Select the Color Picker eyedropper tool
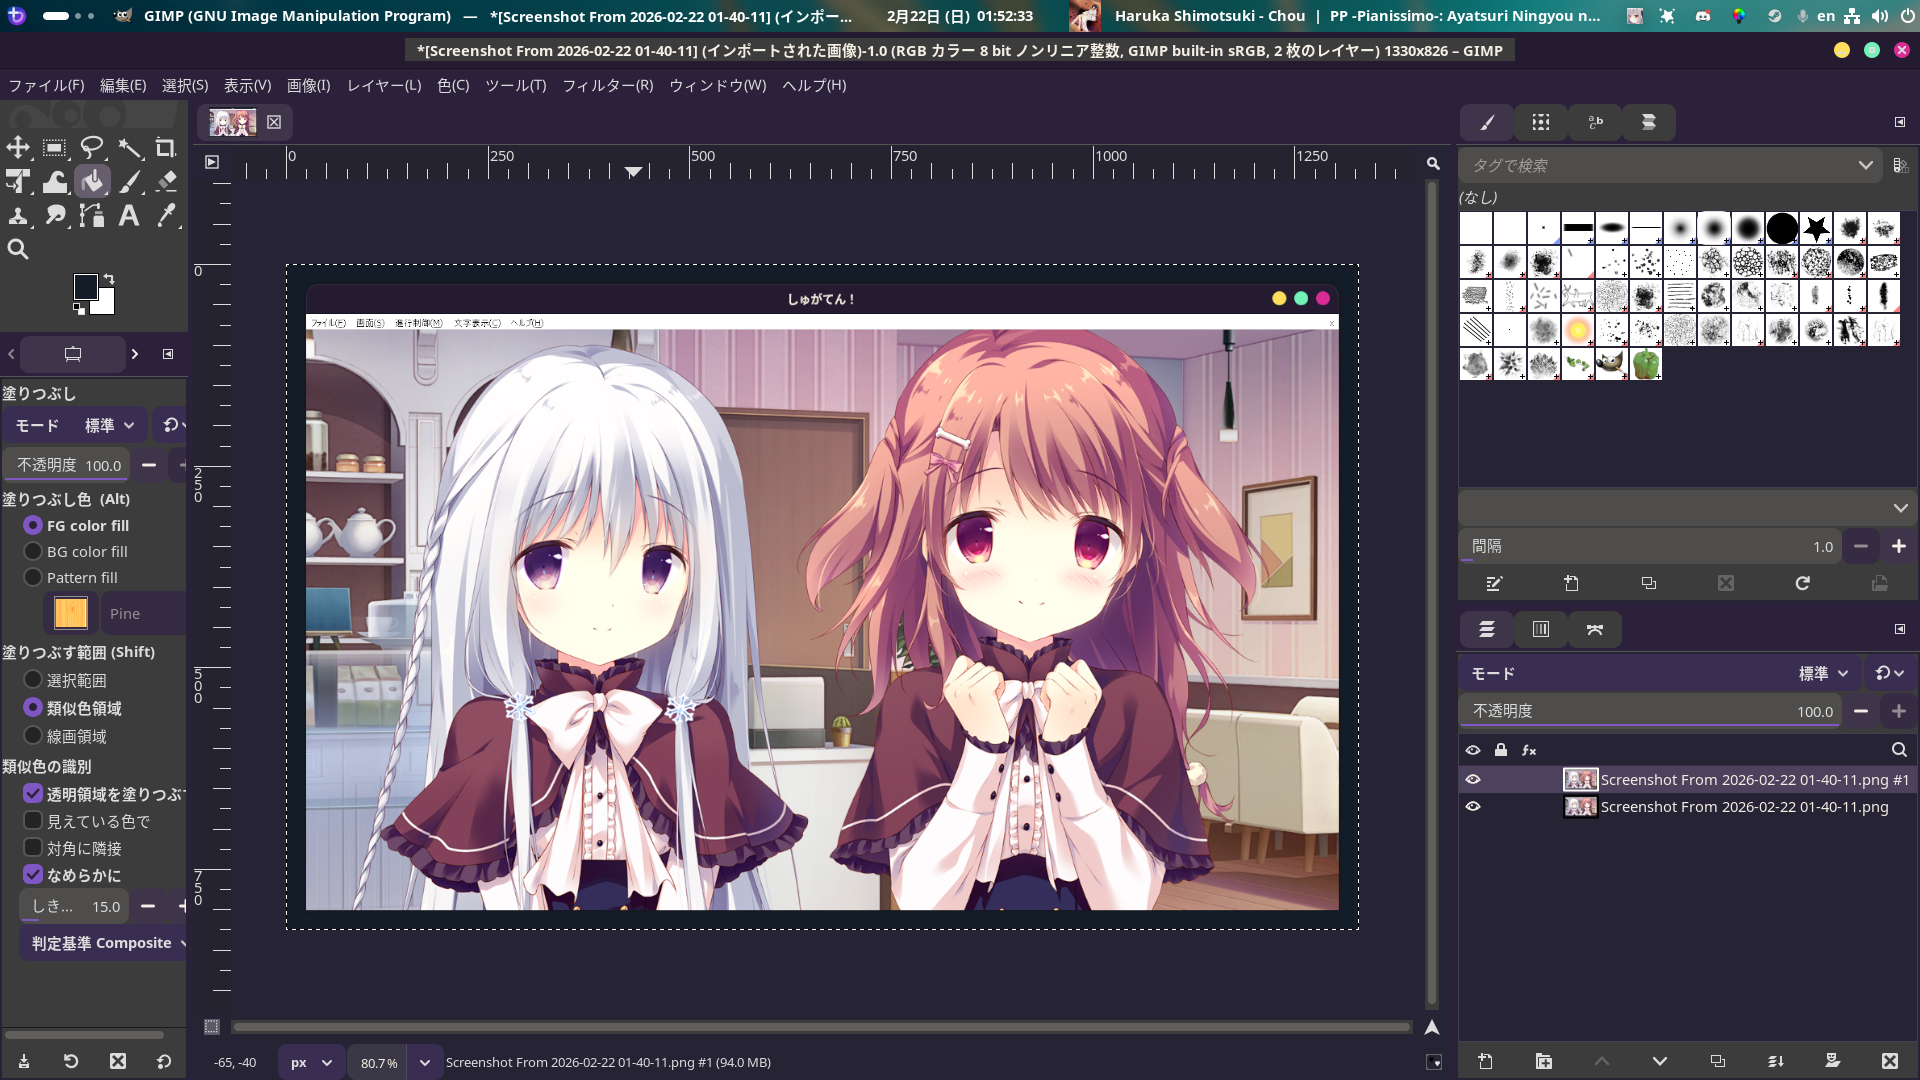 point(166,216)
